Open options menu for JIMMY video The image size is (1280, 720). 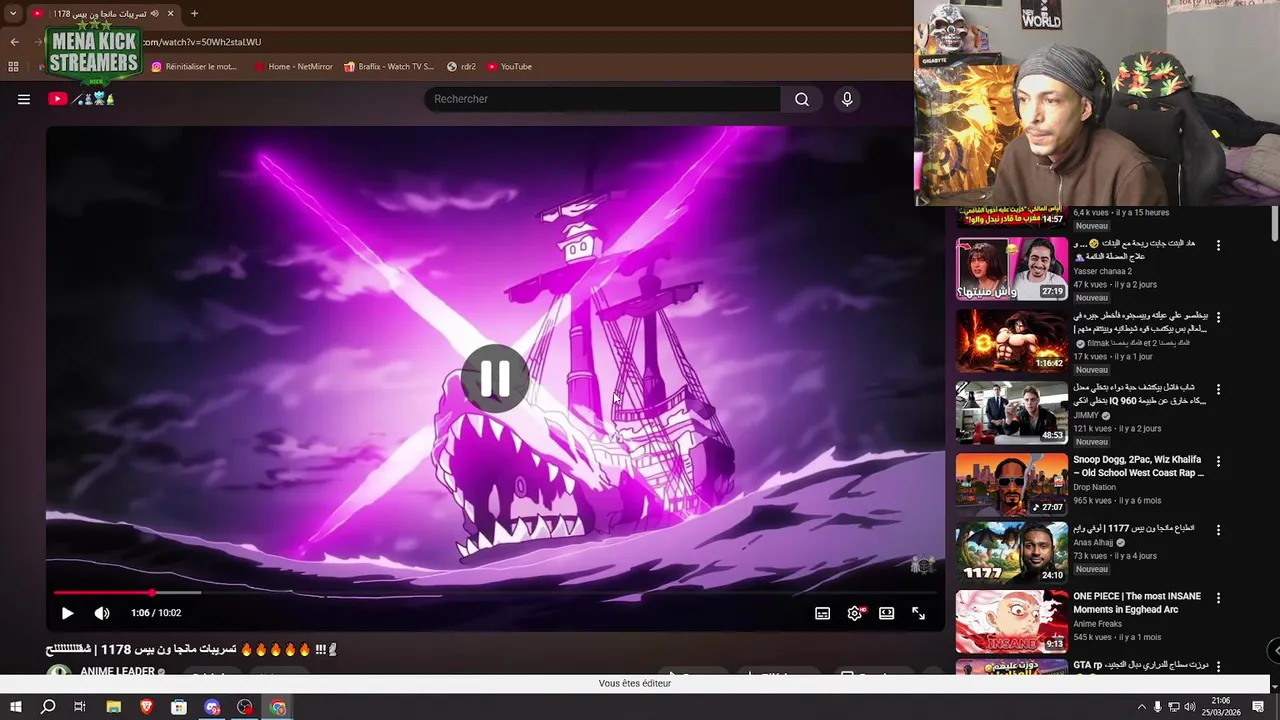(x=1218, y=389)
